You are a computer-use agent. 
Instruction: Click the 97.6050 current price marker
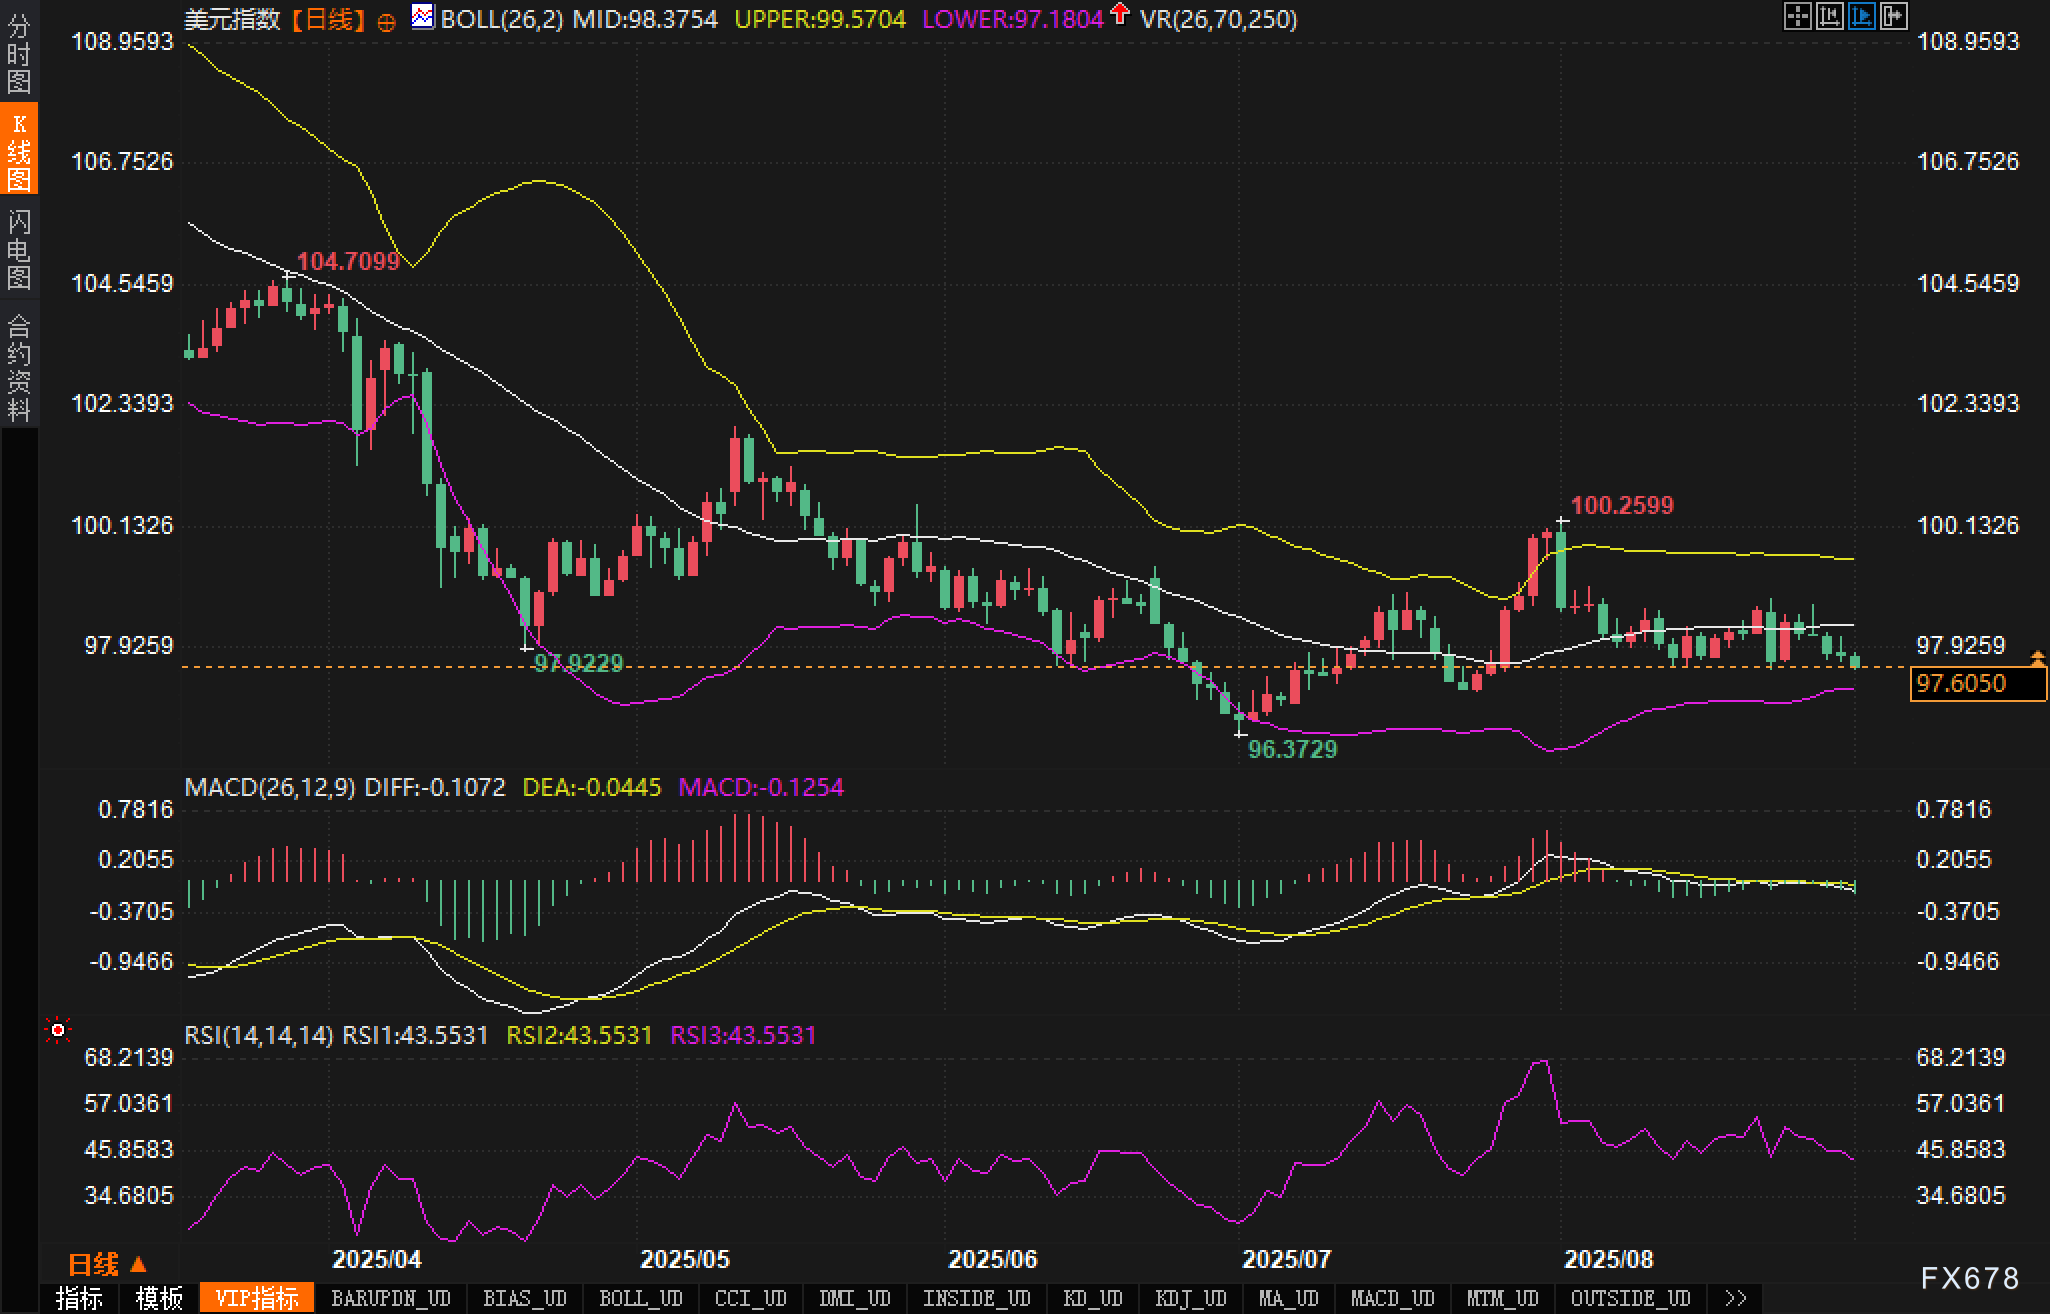click(1977, 684)
